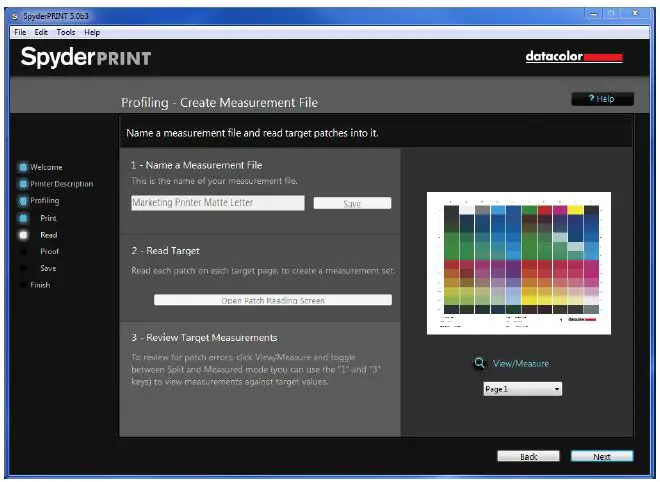The width and height of the screenshot is (660, 482).
Task: Select Read step in sidebar
Action: pyautogui.click(x=49, y=235)
